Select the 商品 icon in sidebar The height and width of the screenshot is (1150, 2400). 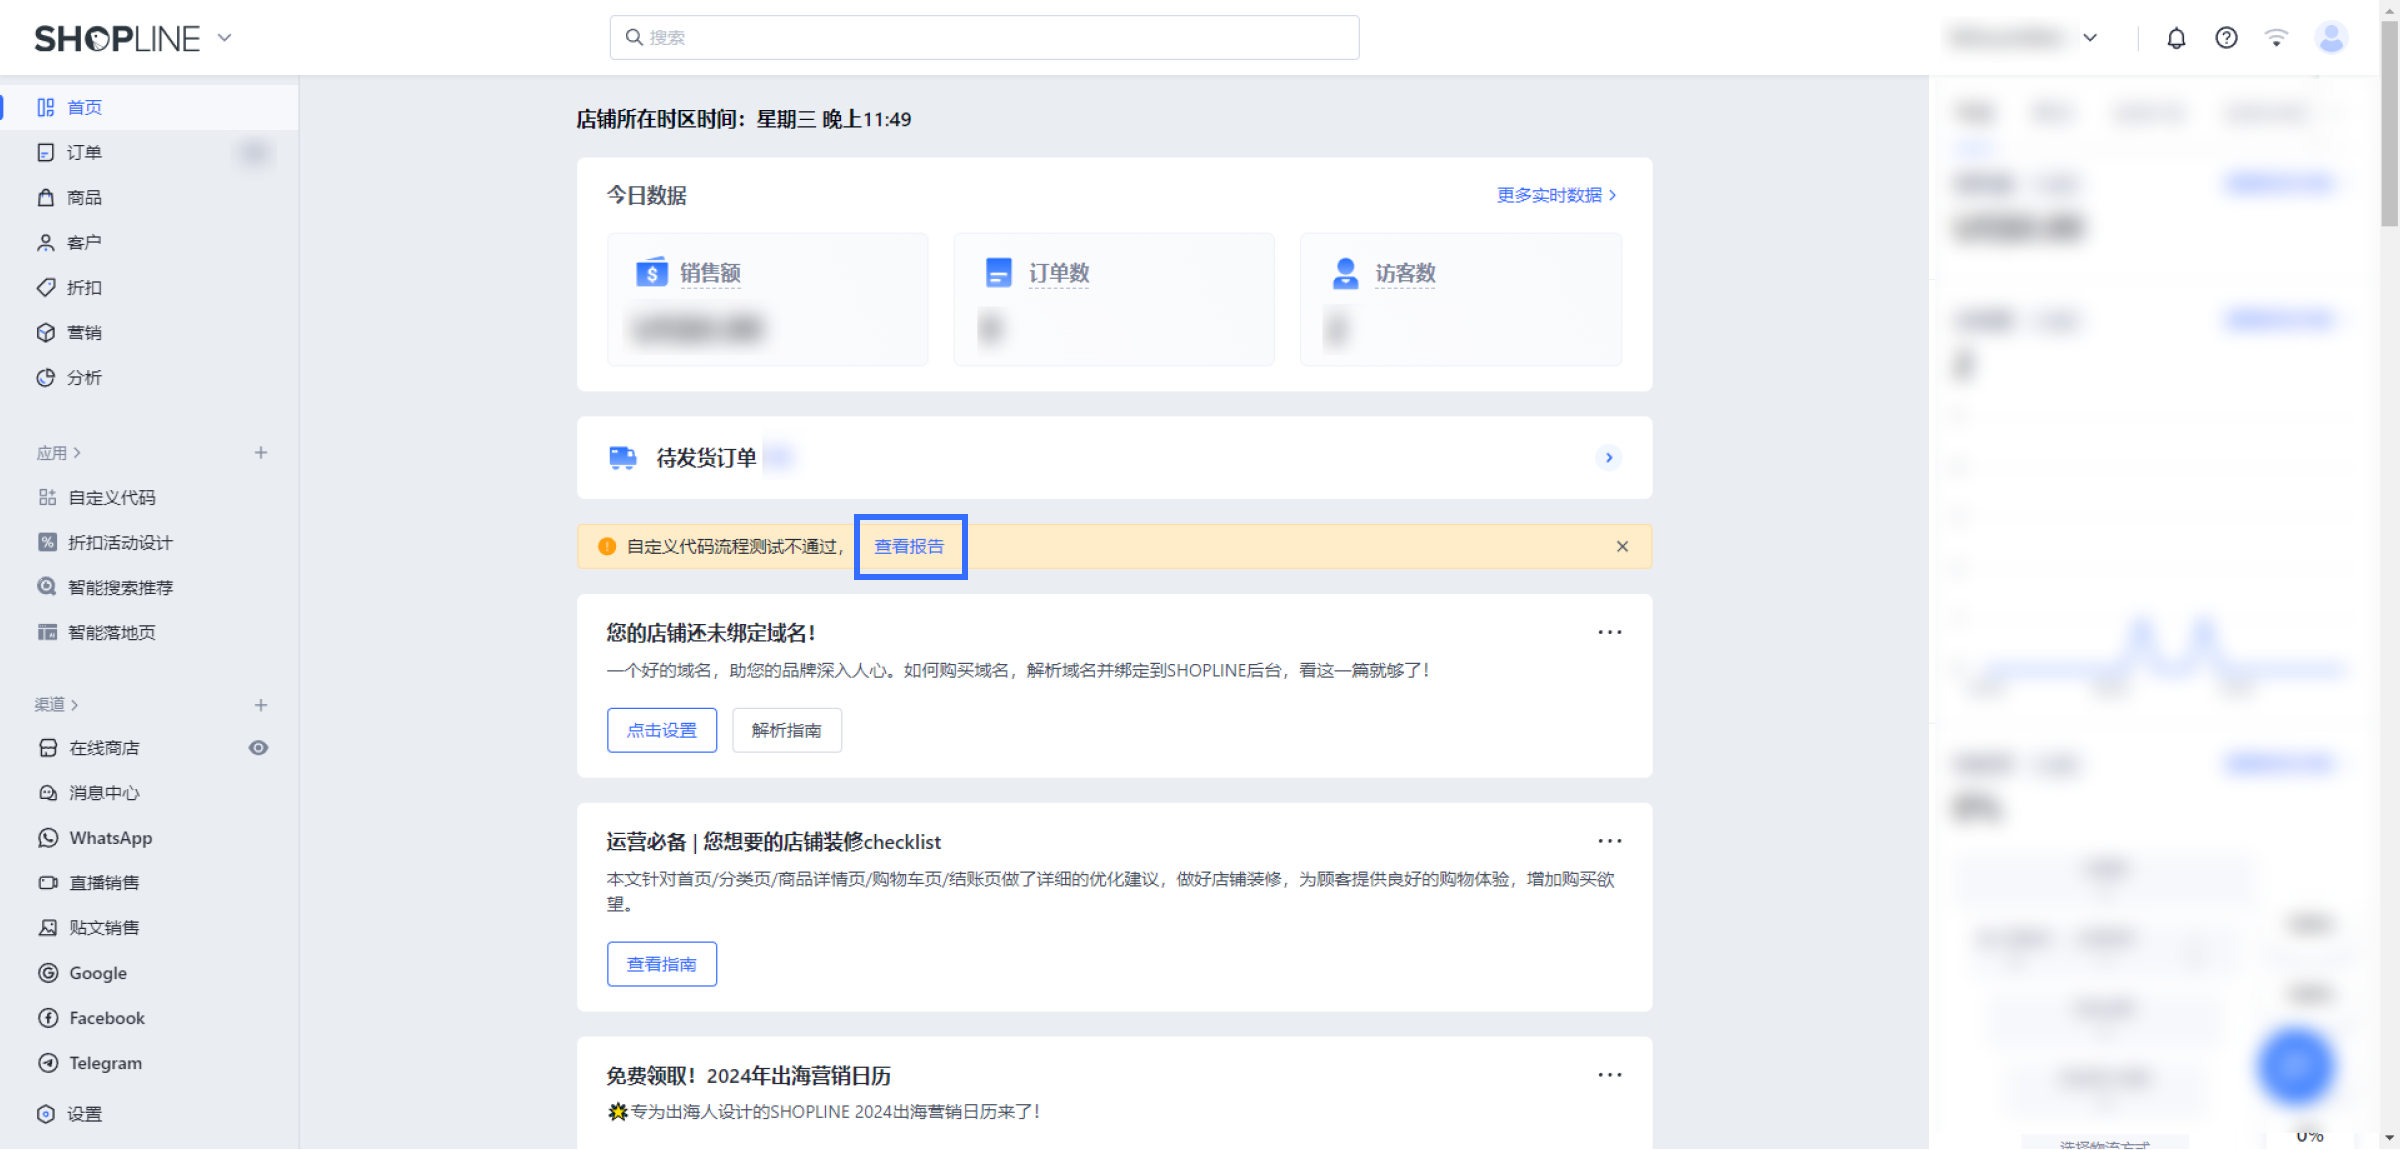(x=46, y=197)
